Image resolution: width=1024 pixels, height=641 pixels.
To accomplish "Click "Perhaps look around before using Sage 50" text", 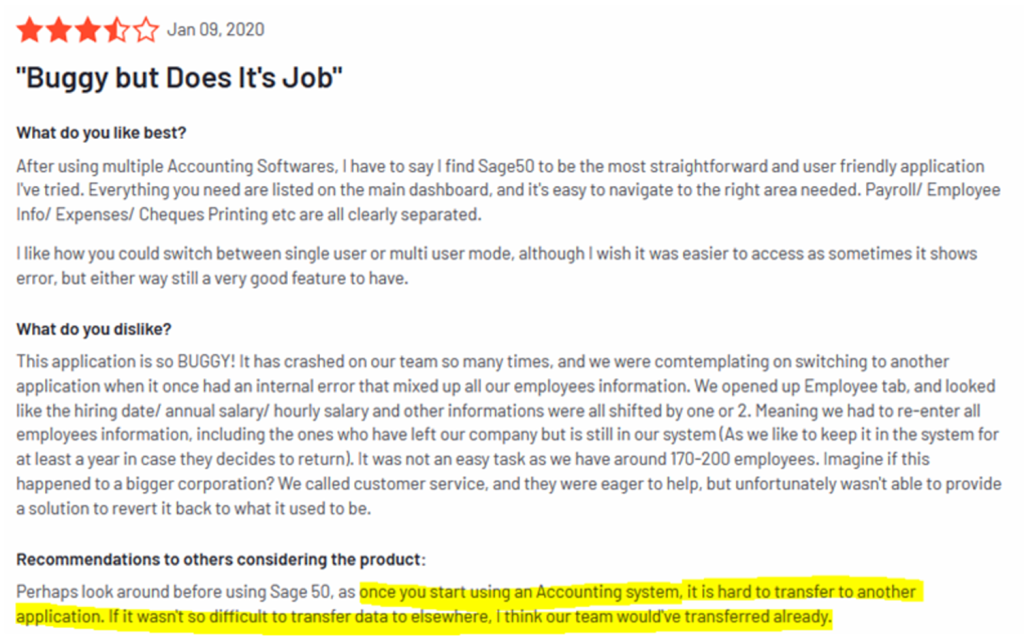I will coord(174,592).
